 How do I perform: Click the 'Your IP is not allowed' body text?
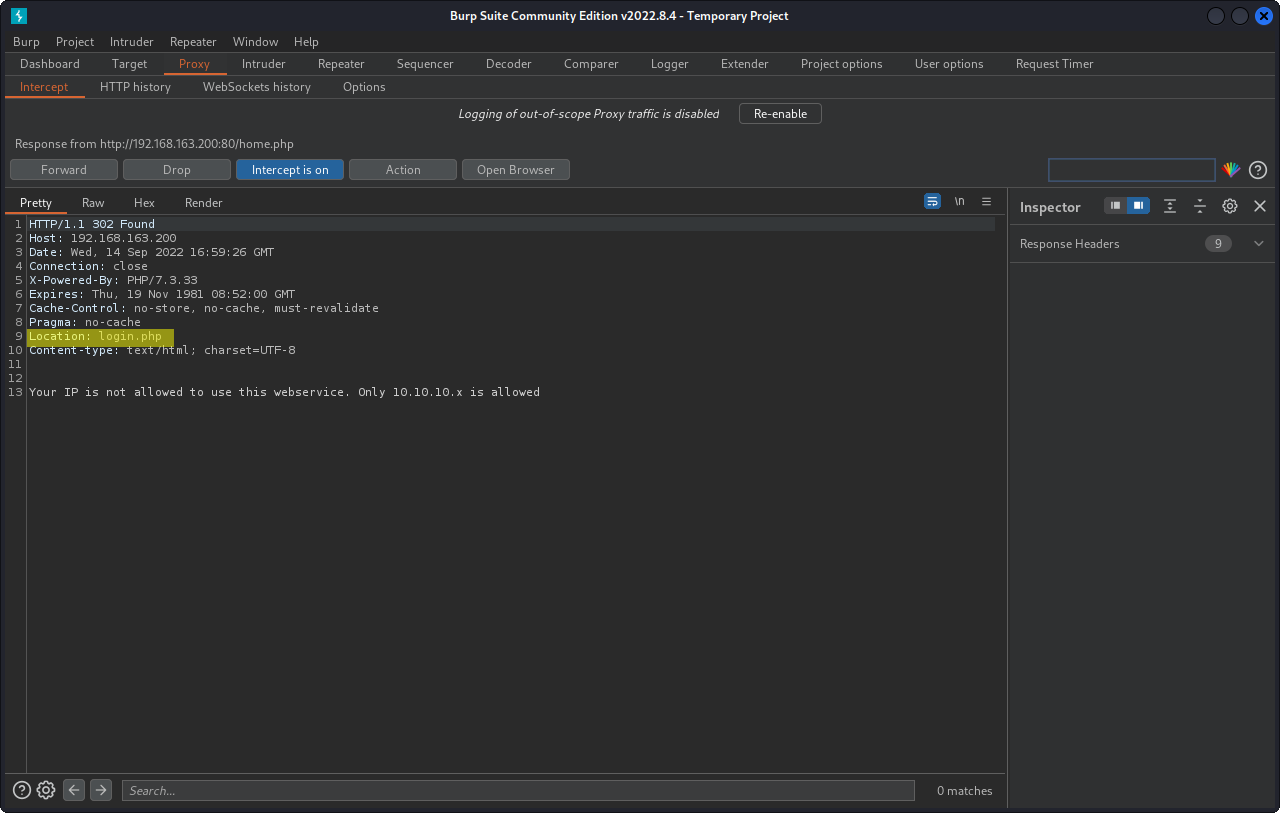tap(284, 392)
